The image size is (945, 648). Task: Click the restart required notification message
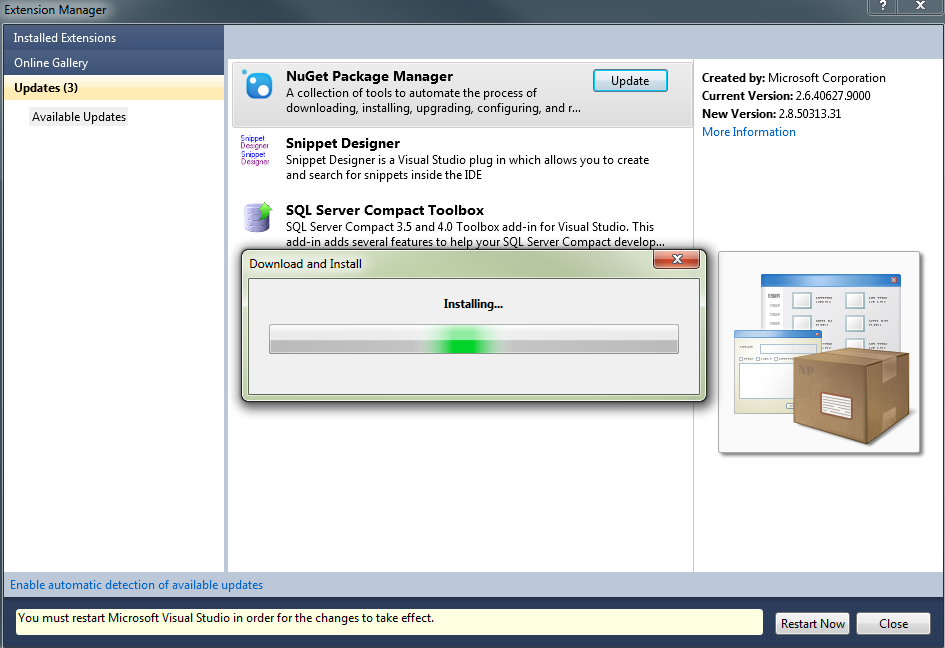[x=389, y=622]
